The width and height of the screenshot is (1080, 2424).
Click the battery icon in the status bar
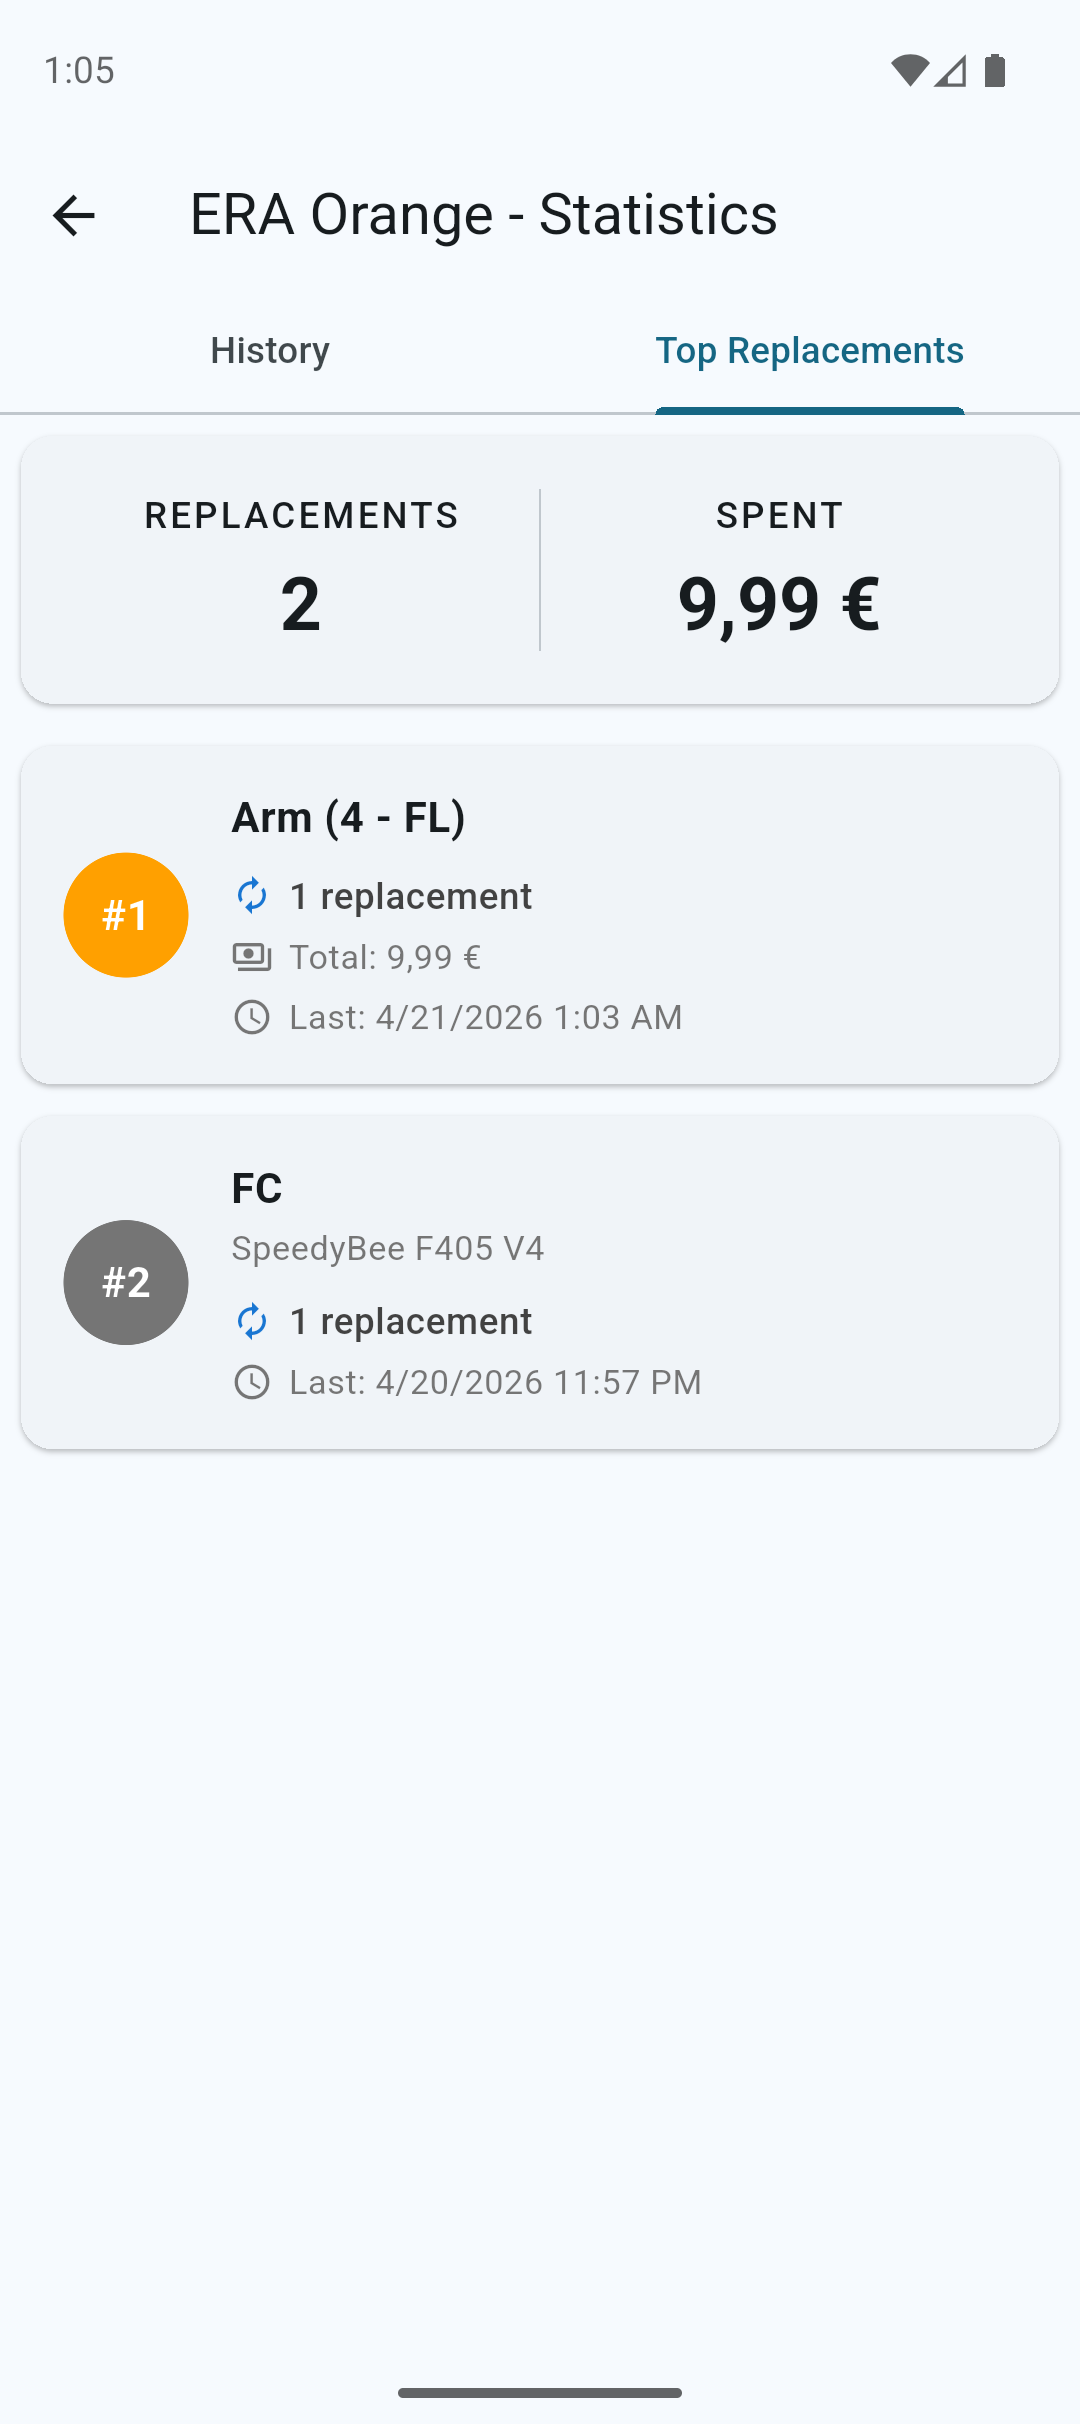[x=994, y=70]
